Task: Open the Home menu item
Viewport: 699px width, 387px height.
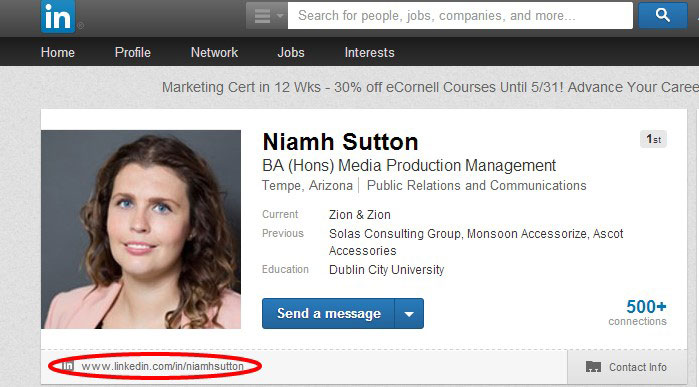Action: click(x=58, y=52)
